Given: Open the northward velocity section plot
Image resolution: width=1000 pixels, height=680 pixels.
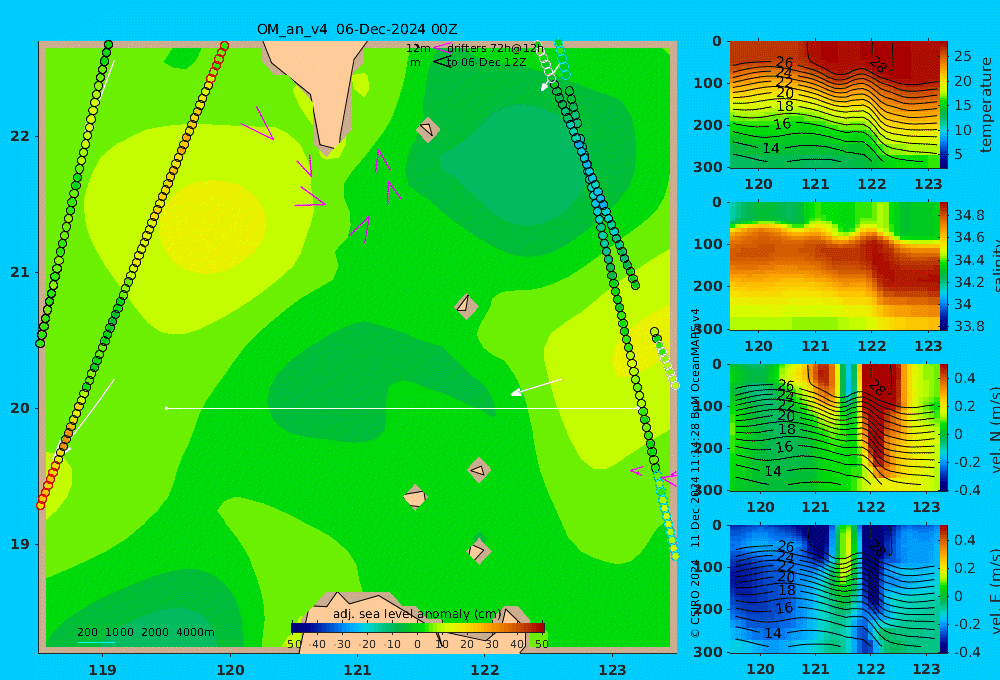Looking at the screenshot, I should click(834, 427).
